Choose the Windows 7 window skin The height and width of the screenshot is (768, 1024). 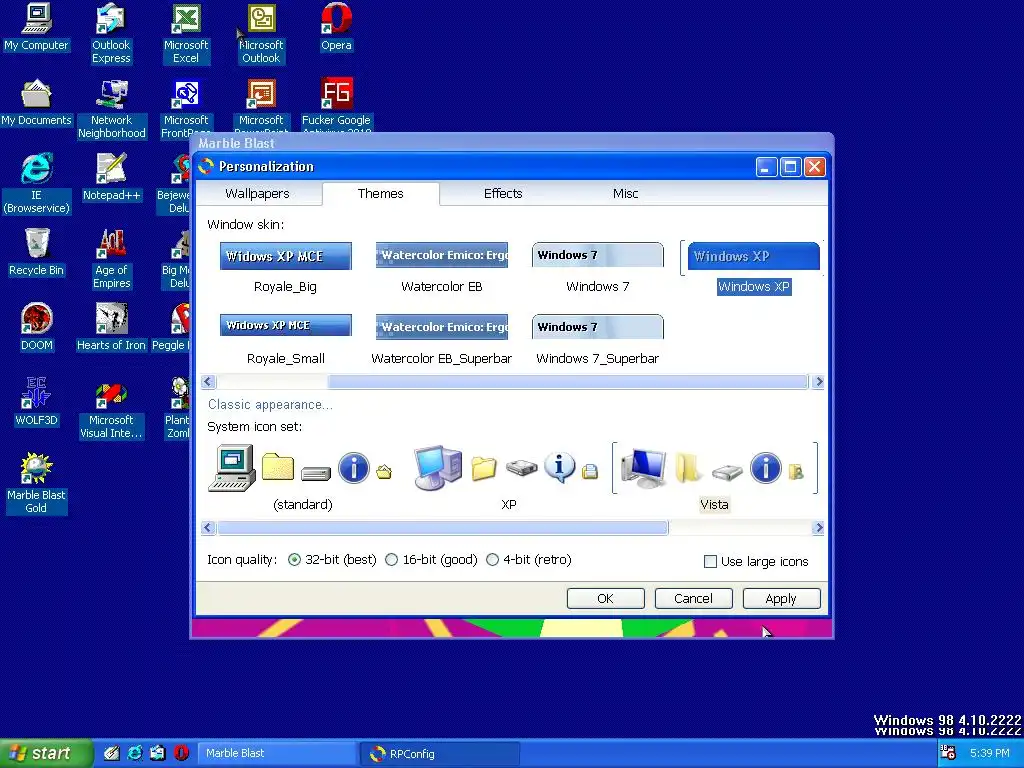tap(598, 268)
